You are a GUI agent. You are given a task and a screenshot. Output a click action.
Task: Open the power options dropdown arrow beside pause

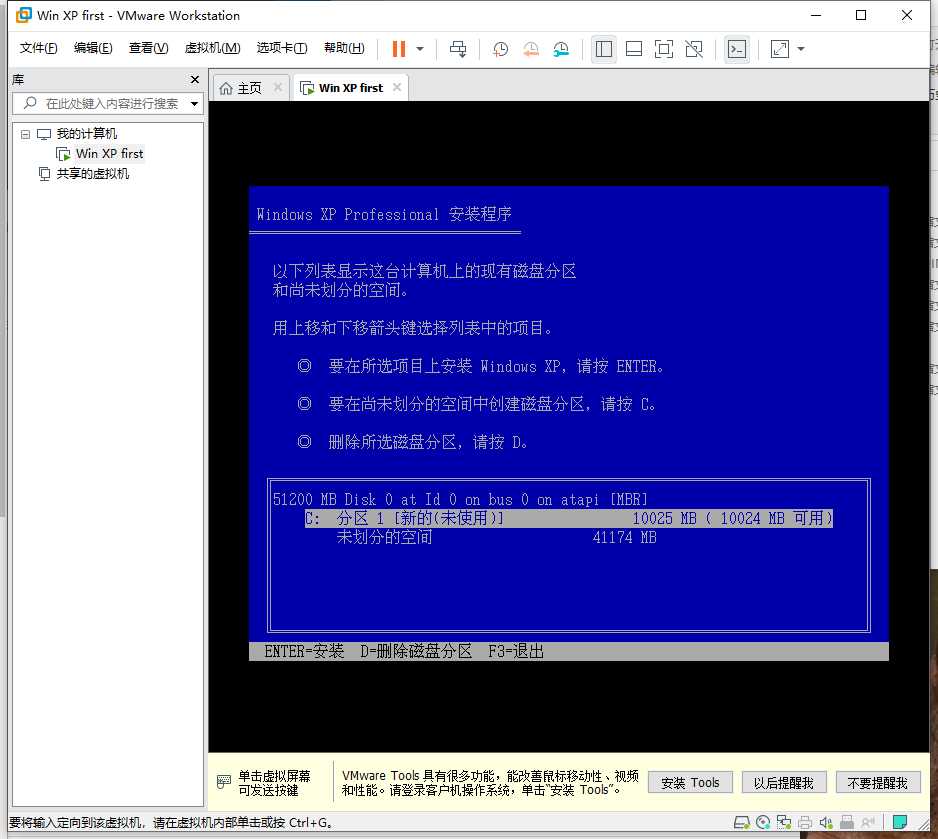tap(420, 49)
